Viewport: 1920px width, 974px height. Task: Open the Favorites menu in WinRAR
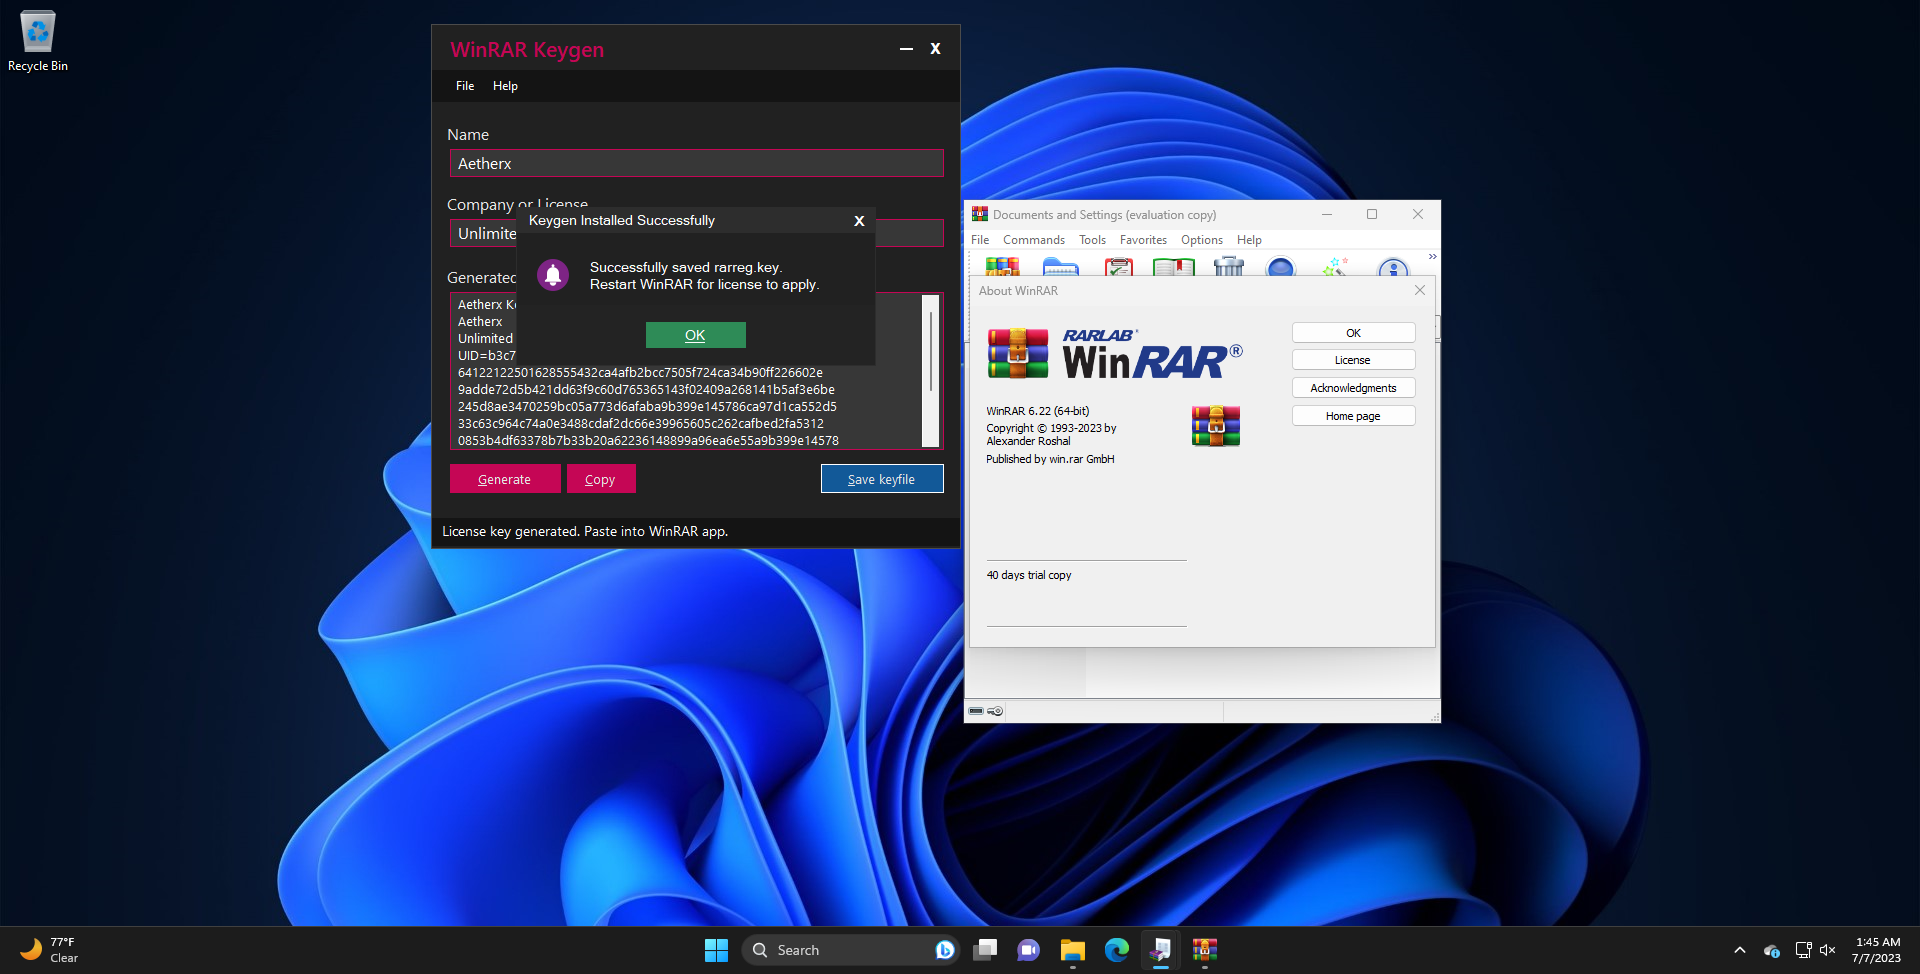click(x=1143, y=240)
